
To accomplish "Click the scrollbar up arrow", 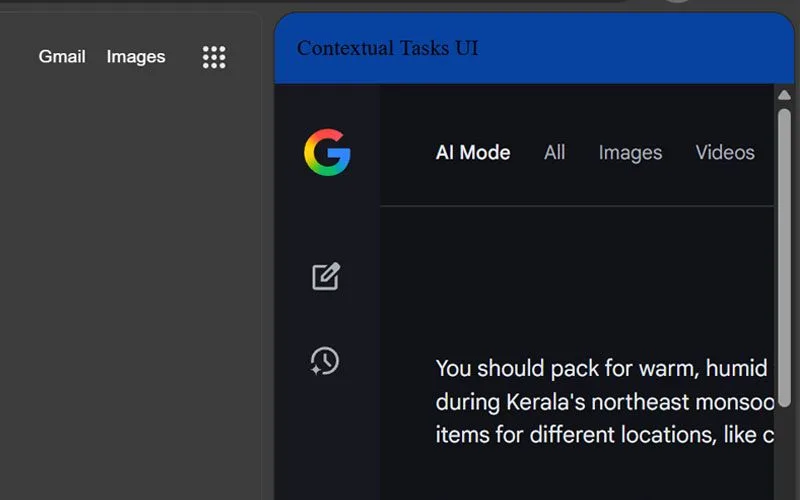I will tap(785, 95).
